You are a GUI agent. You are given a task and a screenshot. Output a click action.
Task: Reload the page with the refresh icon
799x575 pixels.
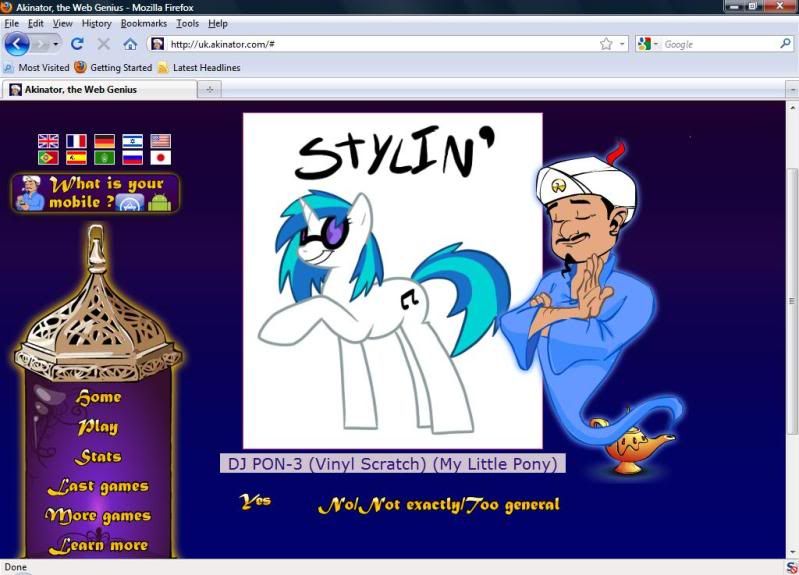[x=77, y=44]
